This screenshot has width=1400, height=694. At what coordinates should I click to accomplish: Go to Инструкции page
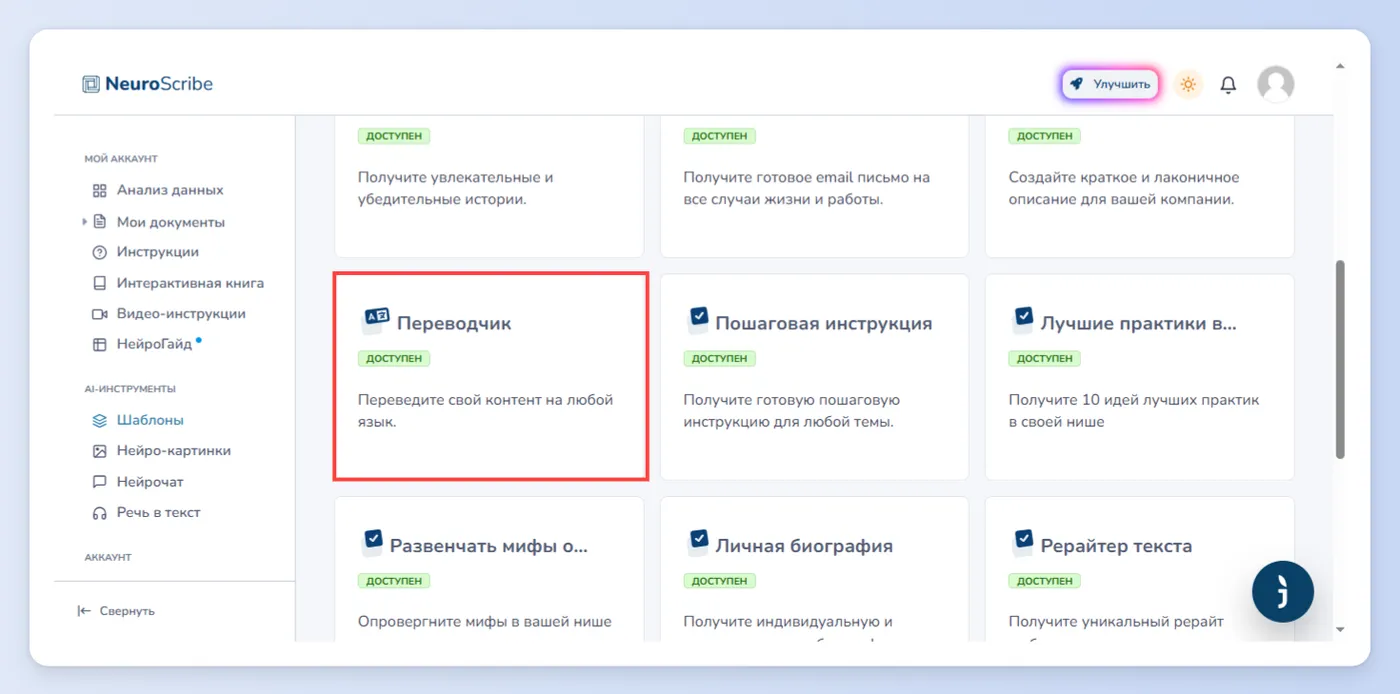(158, 252)
